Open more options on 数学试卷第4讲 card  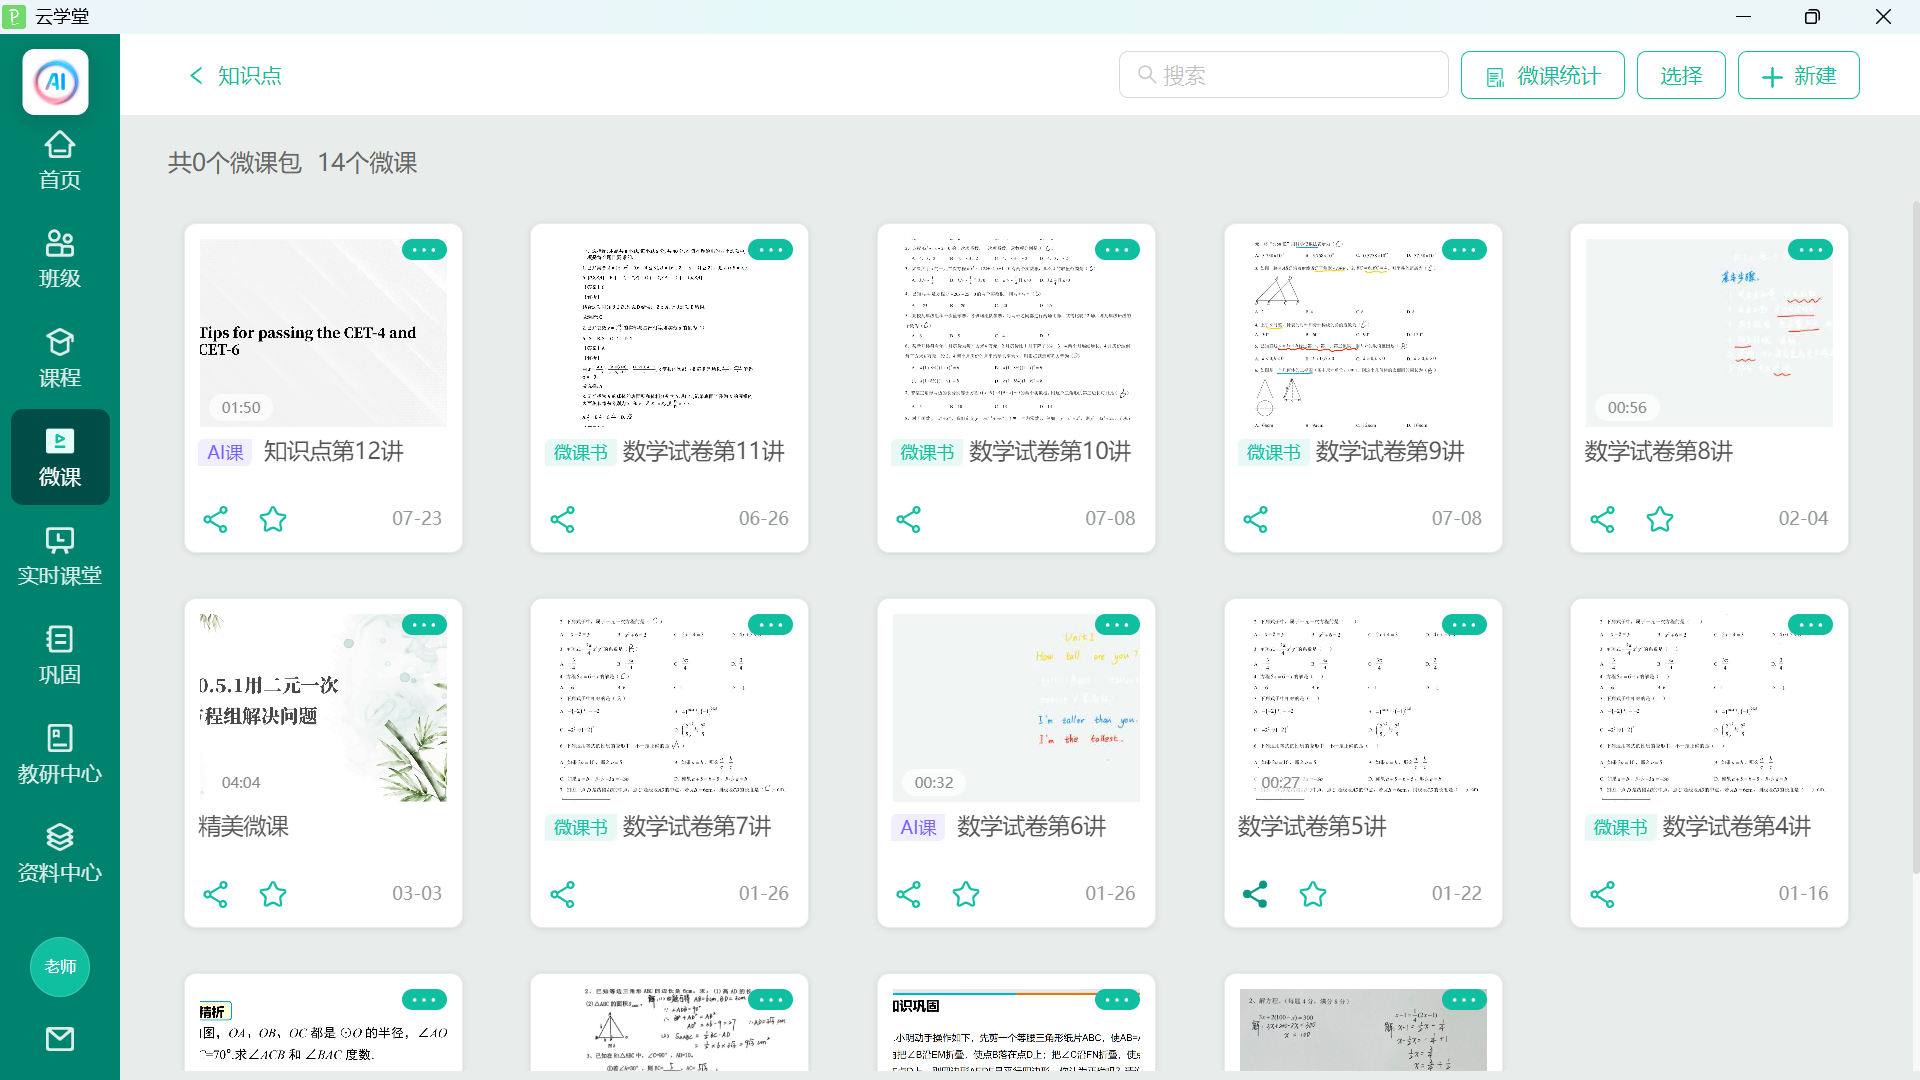1811,625
